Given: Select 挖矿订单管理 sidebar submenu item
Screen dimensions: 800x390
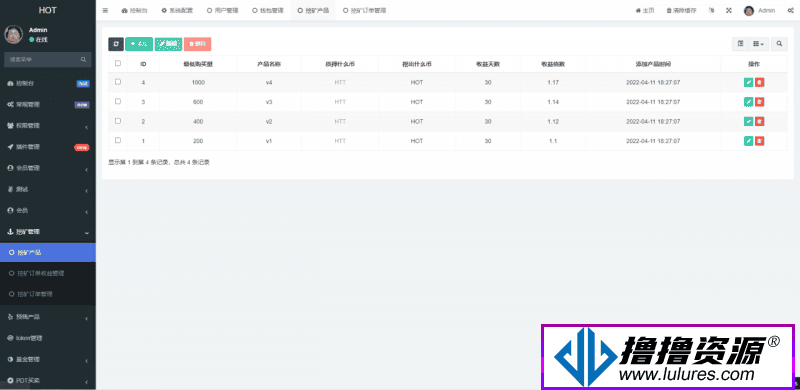Looking at the screenshot, I should (48, 295).
